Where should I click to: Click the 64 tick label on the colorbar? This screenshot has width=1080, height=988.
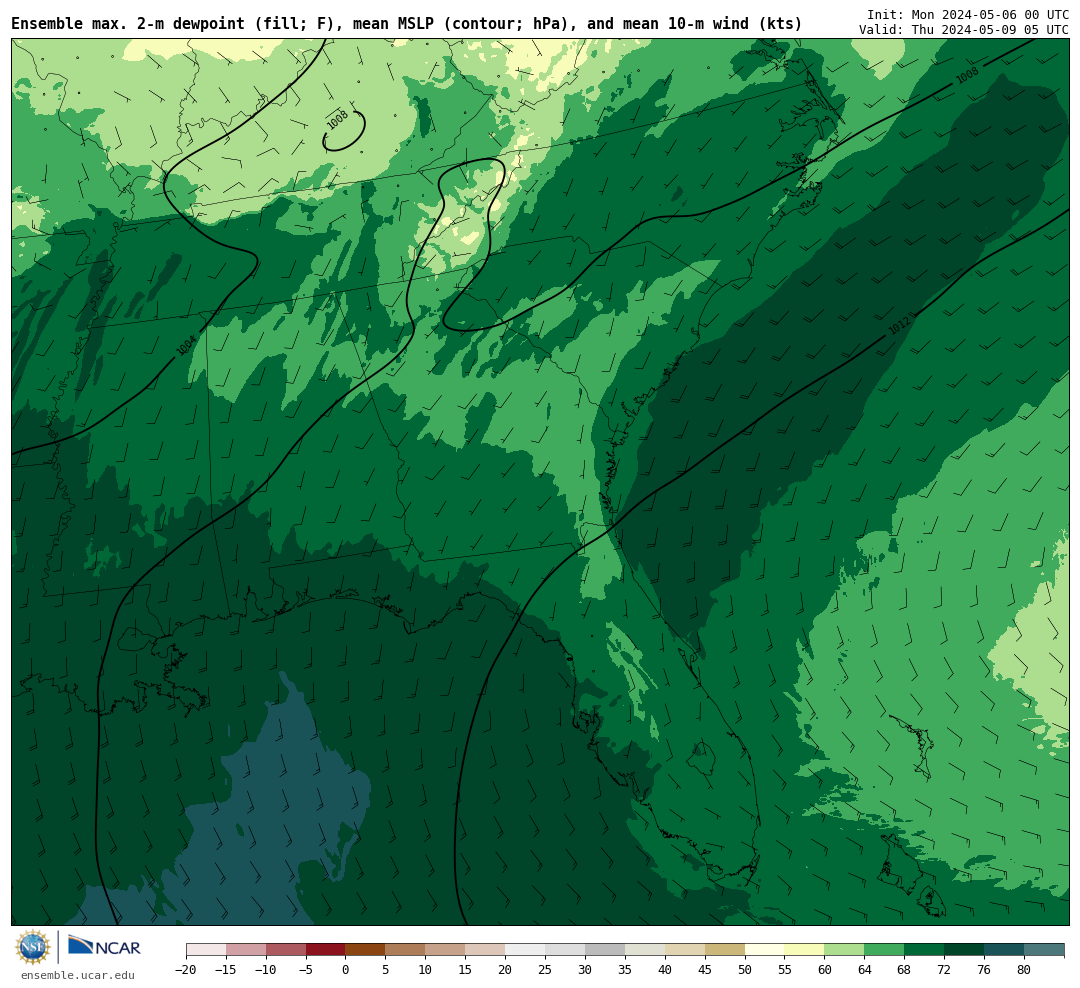click(x=864, y=969)
